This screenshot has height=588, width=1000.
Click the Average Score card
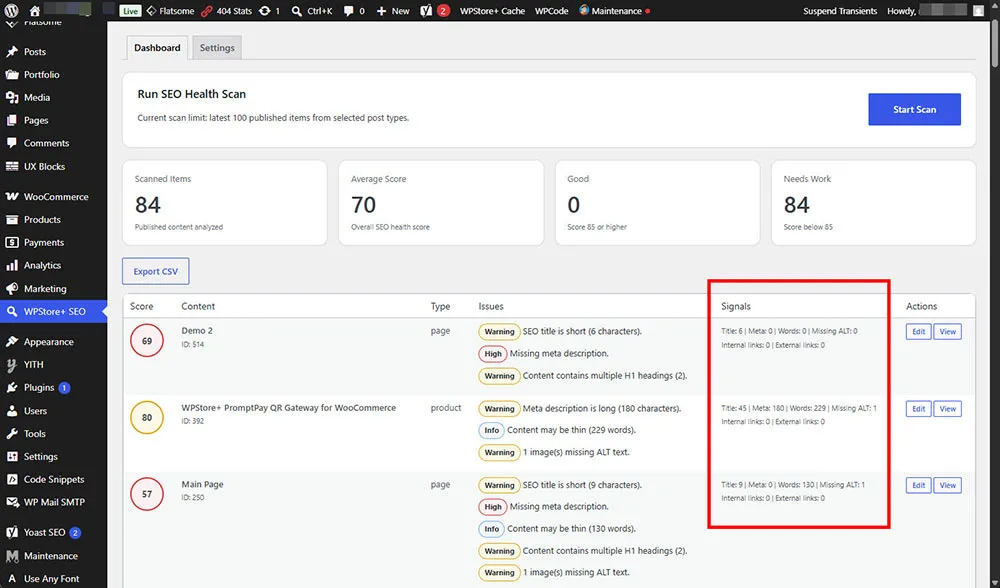(441, 203)
